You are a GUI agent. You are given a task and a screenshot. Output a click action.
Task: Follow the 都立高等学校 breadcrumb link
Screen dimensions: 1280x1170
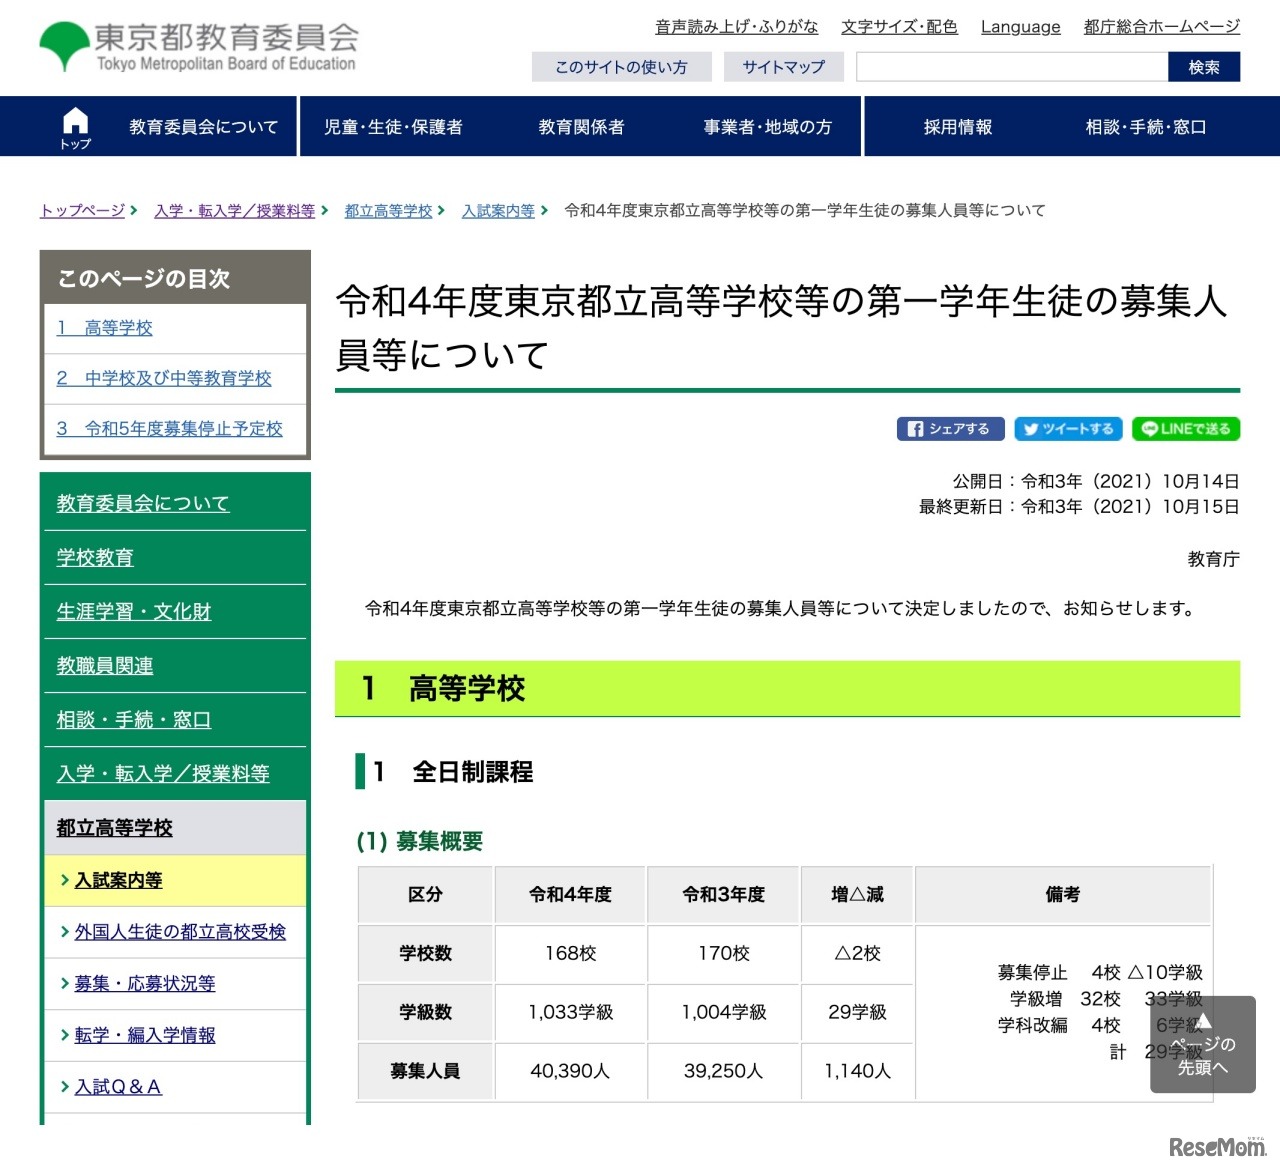point(388,211)
